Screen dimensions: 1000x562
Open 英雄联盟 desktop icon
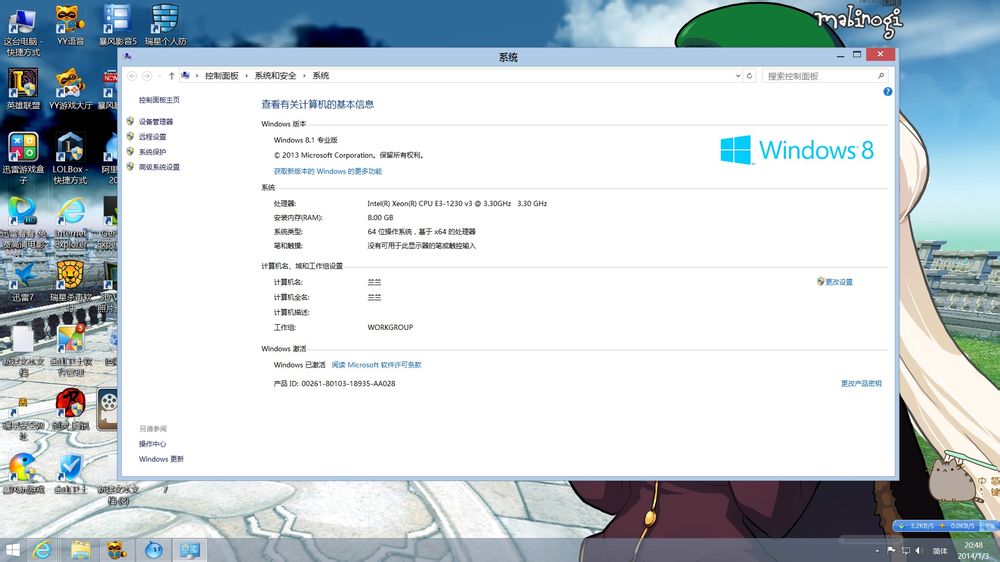[x=23, y=89]
